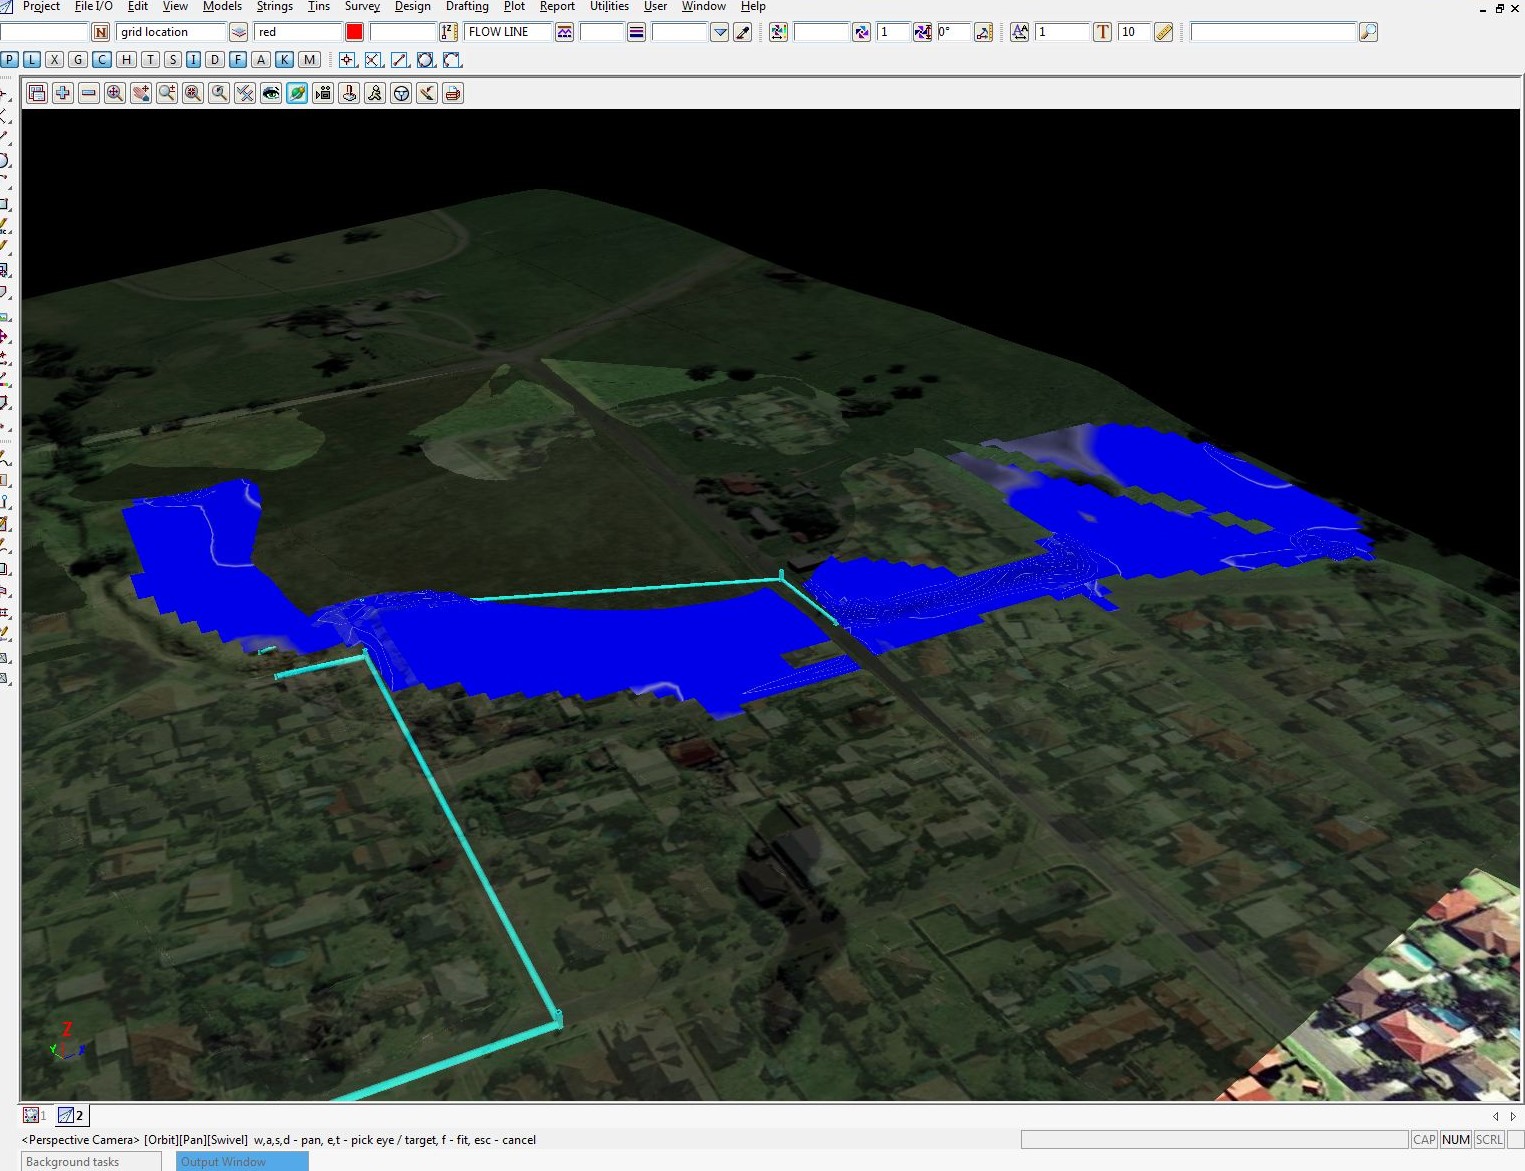
Task: Open the eye view settings tool
Action: tap(270, 93)
